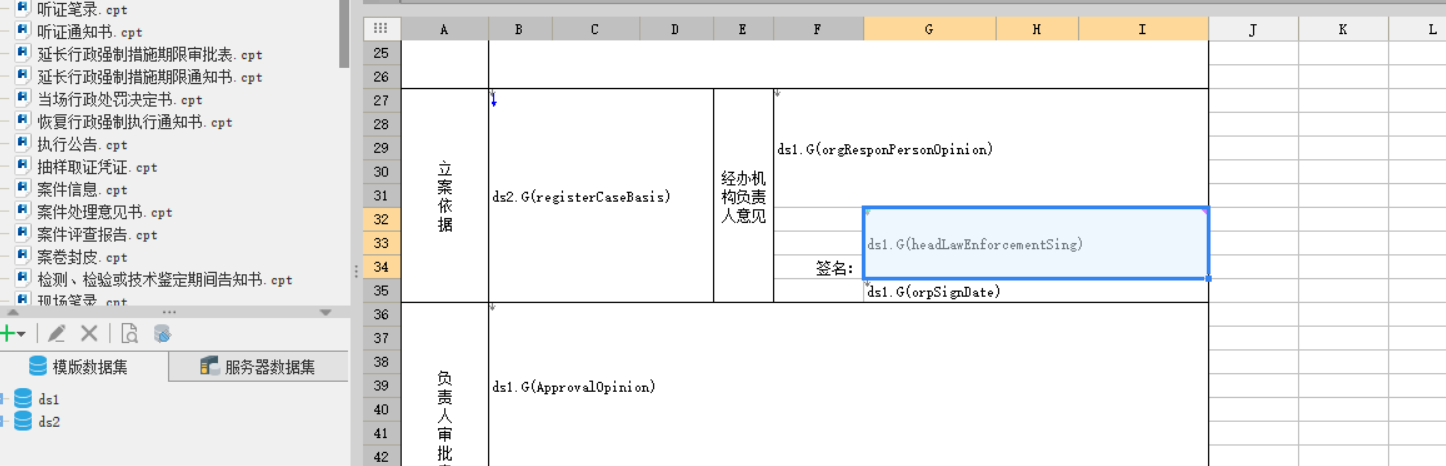
Task: Click cell ds1.G(ApprovalOpinion)
Action: (848, 386)
